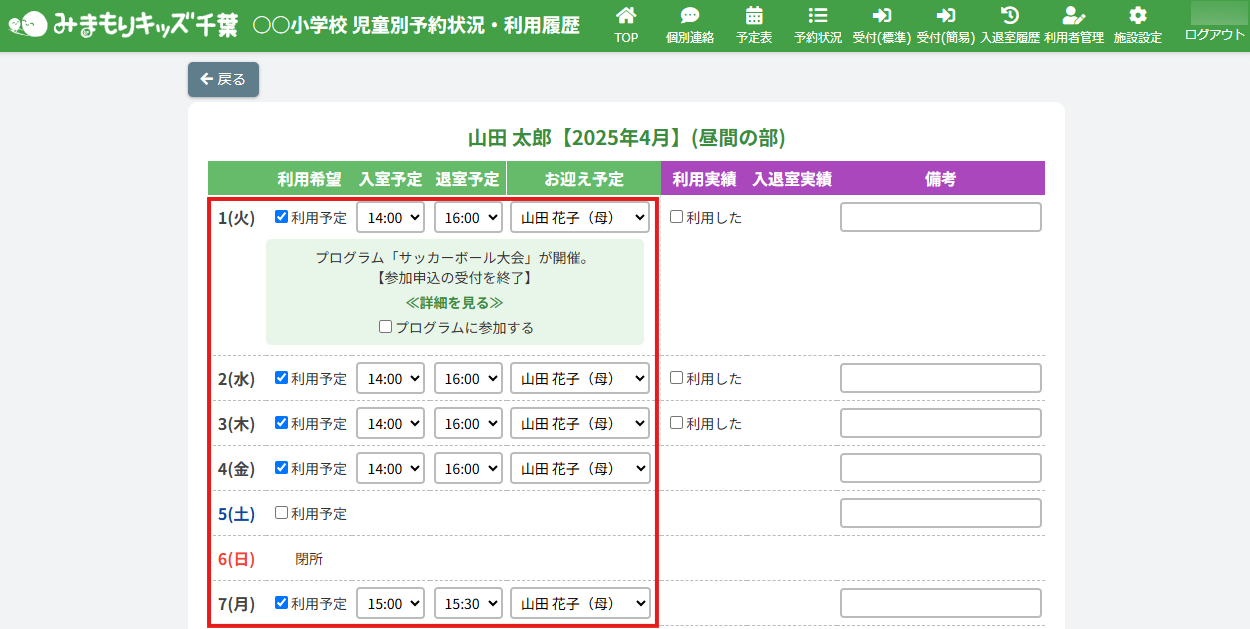Expand お迎え予定 dropdown for 4(金)

tap(580, 468)
